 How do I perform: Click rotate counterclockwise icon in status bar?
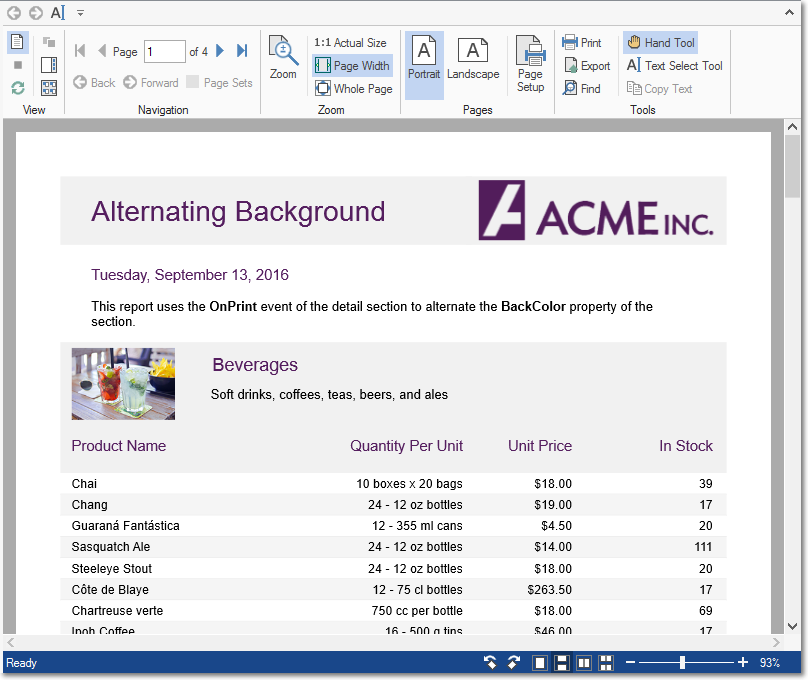tap(491, 663)
